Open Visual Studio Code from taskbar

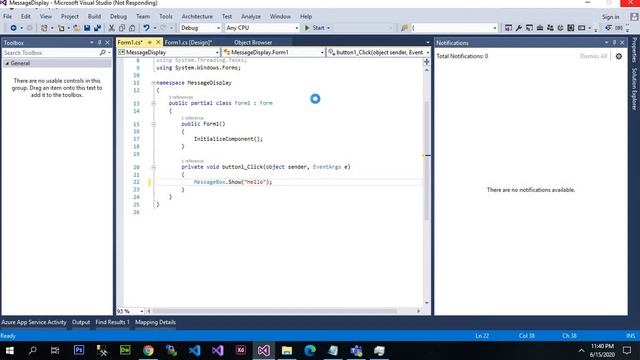coord(195,350)
